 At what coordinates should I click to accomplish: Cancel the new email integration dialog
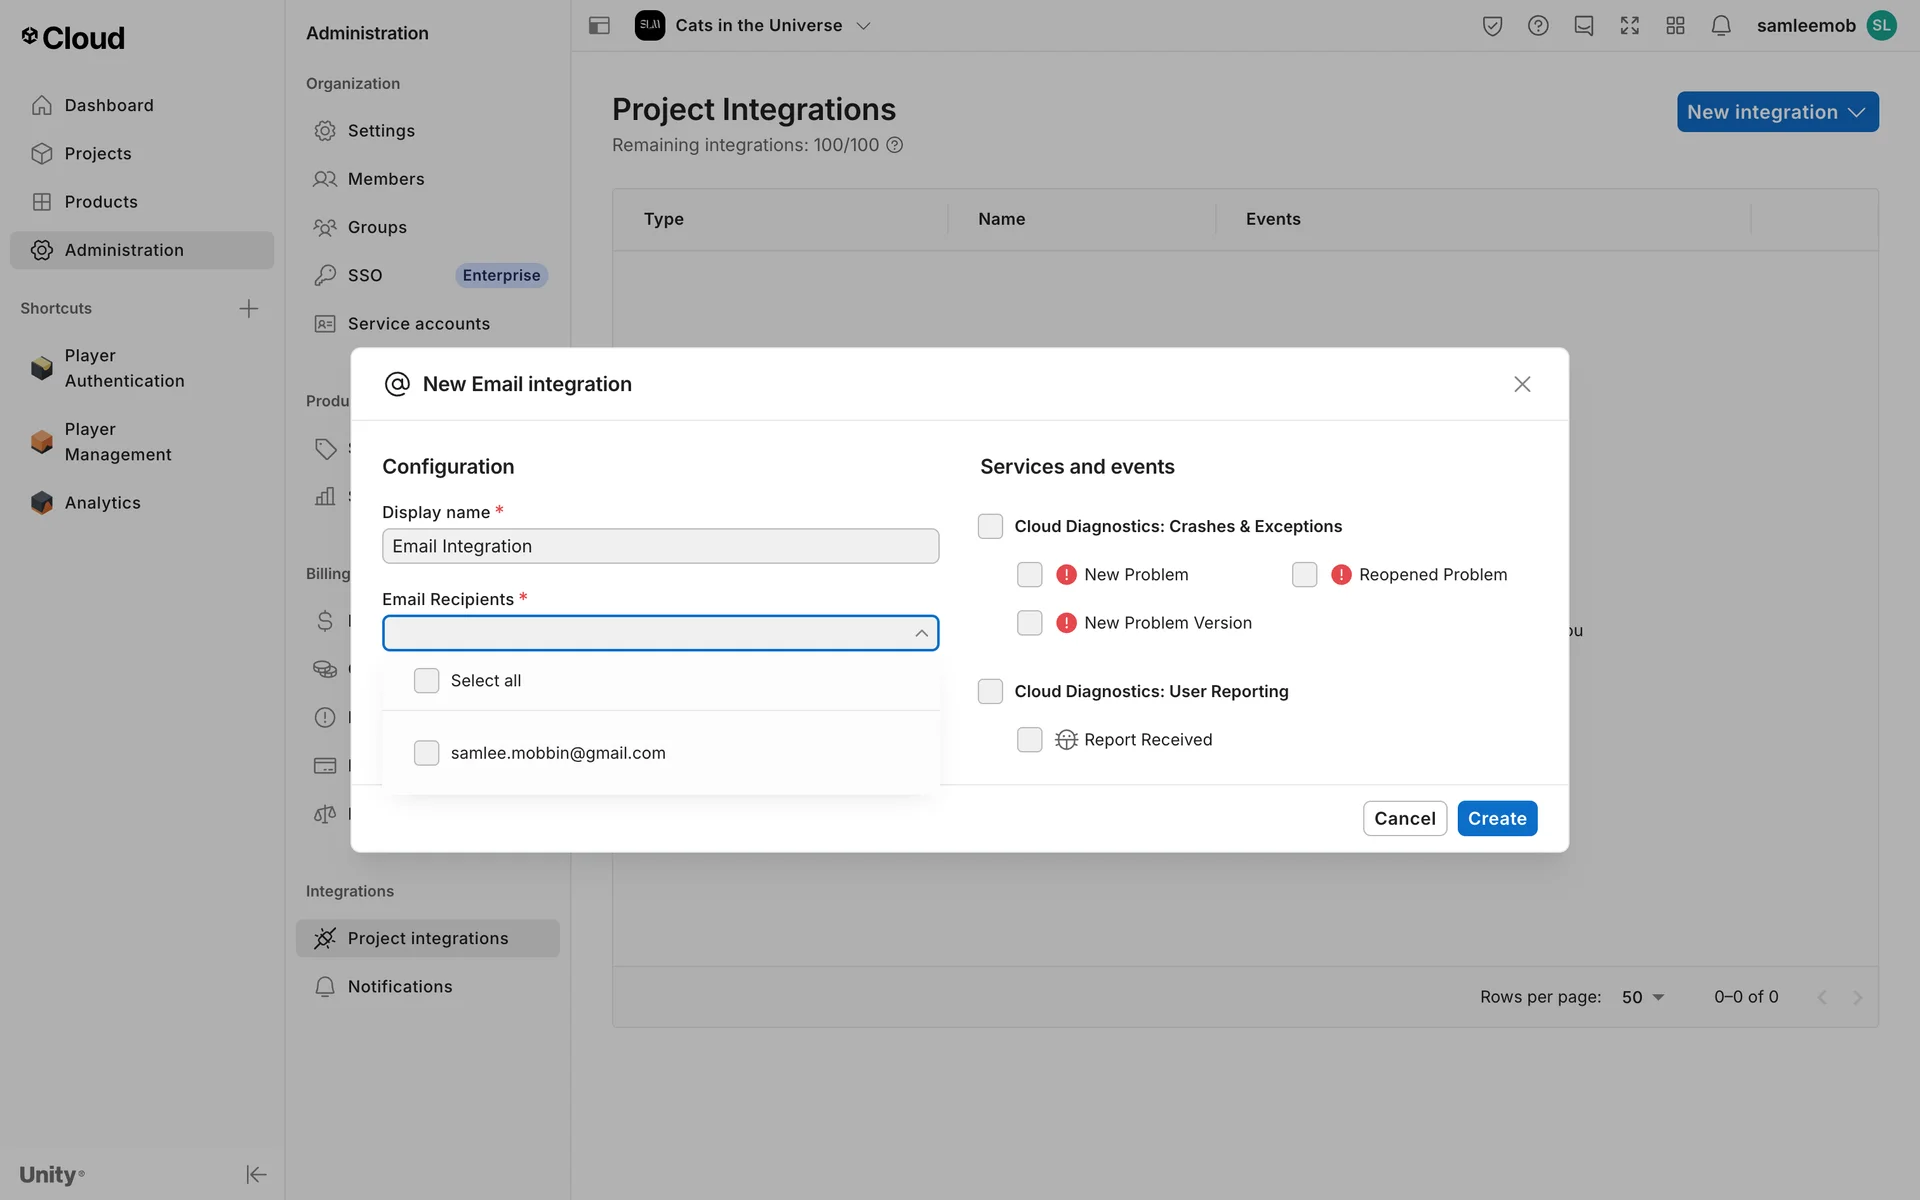point(1404,819)
